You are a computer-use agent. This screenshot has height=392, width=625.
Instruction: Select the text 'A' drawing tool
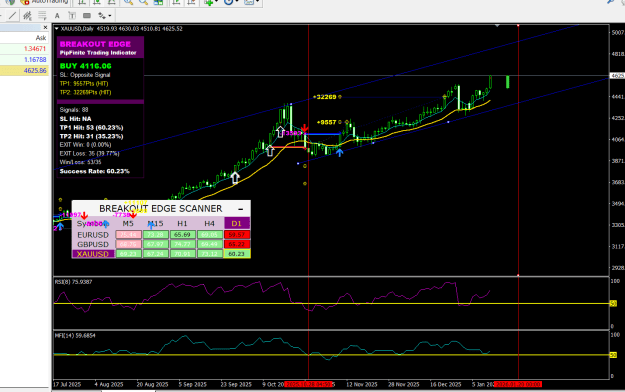[57, 16]
